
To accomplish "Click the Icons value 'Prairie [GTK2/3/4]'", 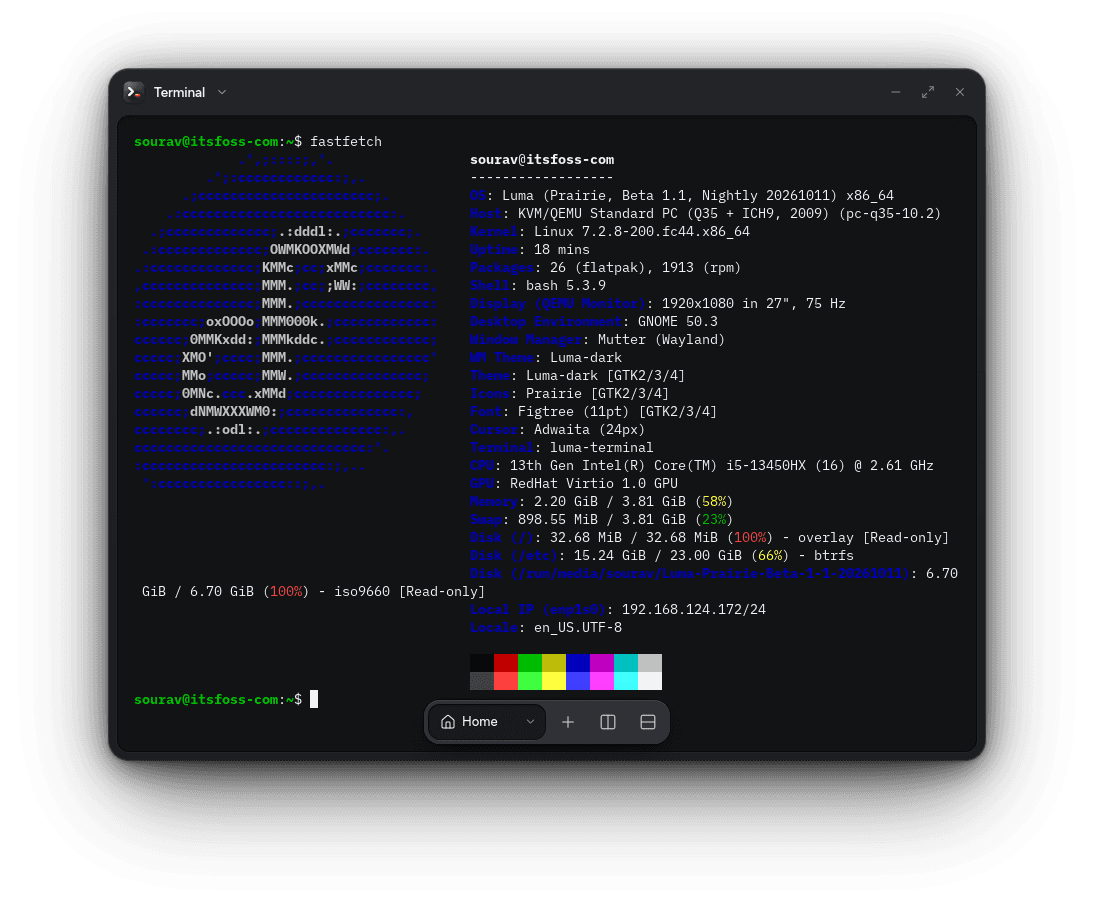I will (x=597, y=394).
